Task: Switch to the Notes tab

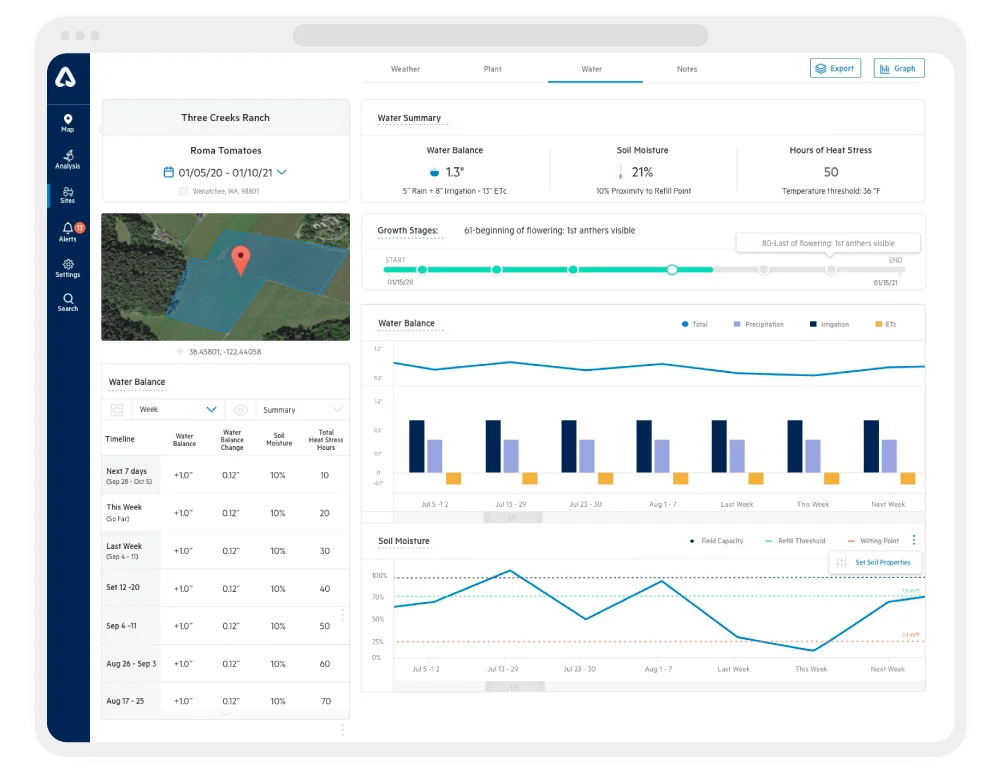Action: 687,69
